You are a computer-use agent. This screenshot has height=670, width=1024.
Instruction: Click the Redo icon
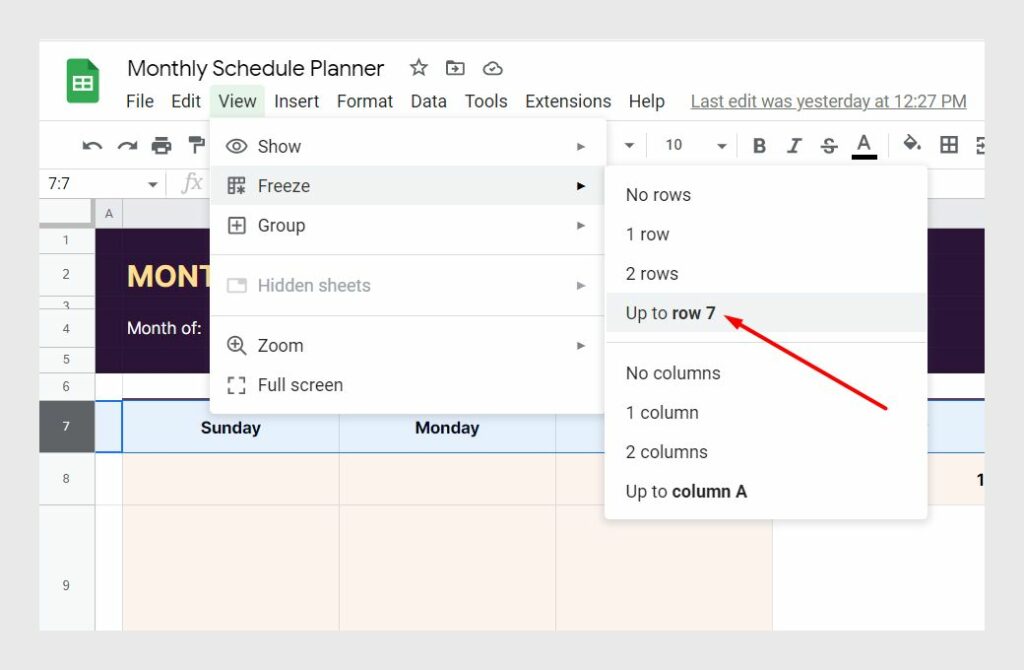coord(127,145)
